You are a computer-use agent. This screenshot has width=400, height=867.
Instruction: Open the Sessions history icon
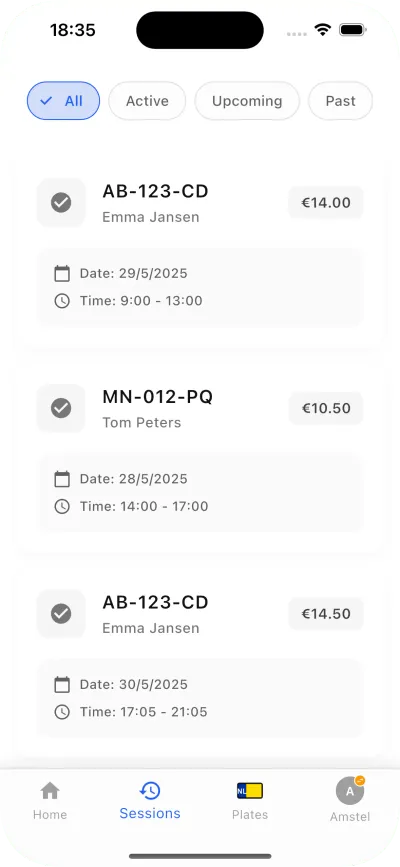[x=150, y=790]
